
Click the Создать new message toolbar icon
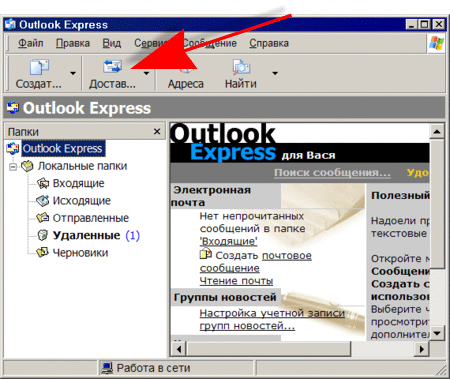click(39, 67)
